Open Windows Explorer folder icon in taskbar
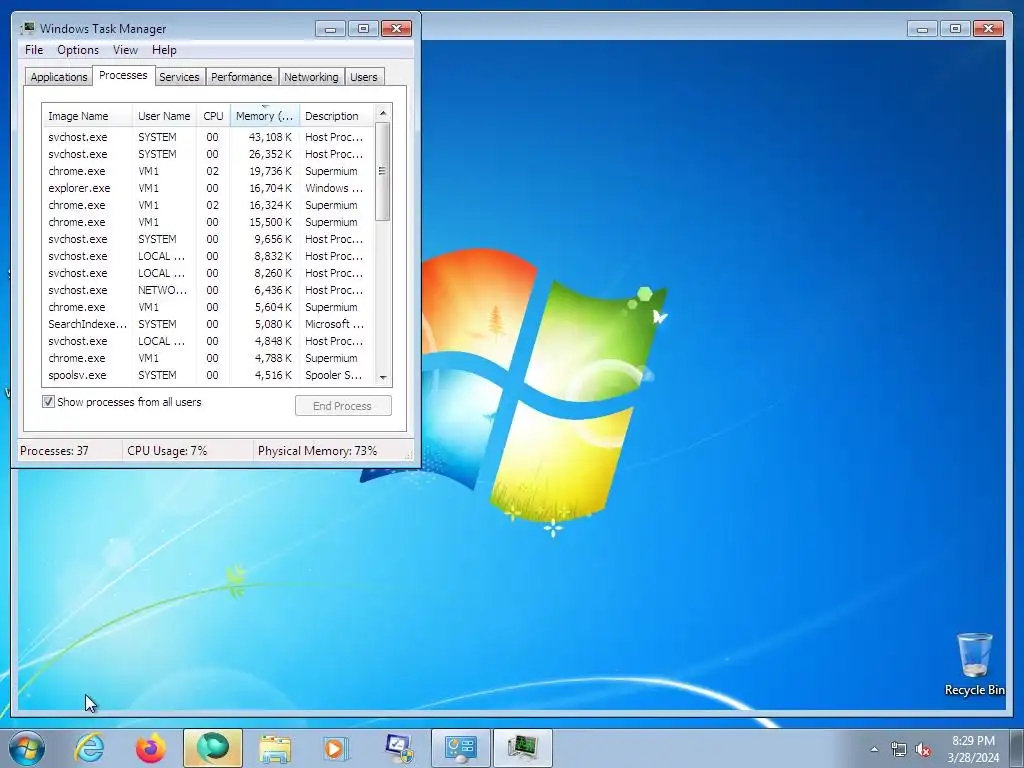 pyautogui.click(x=275, y=748)
